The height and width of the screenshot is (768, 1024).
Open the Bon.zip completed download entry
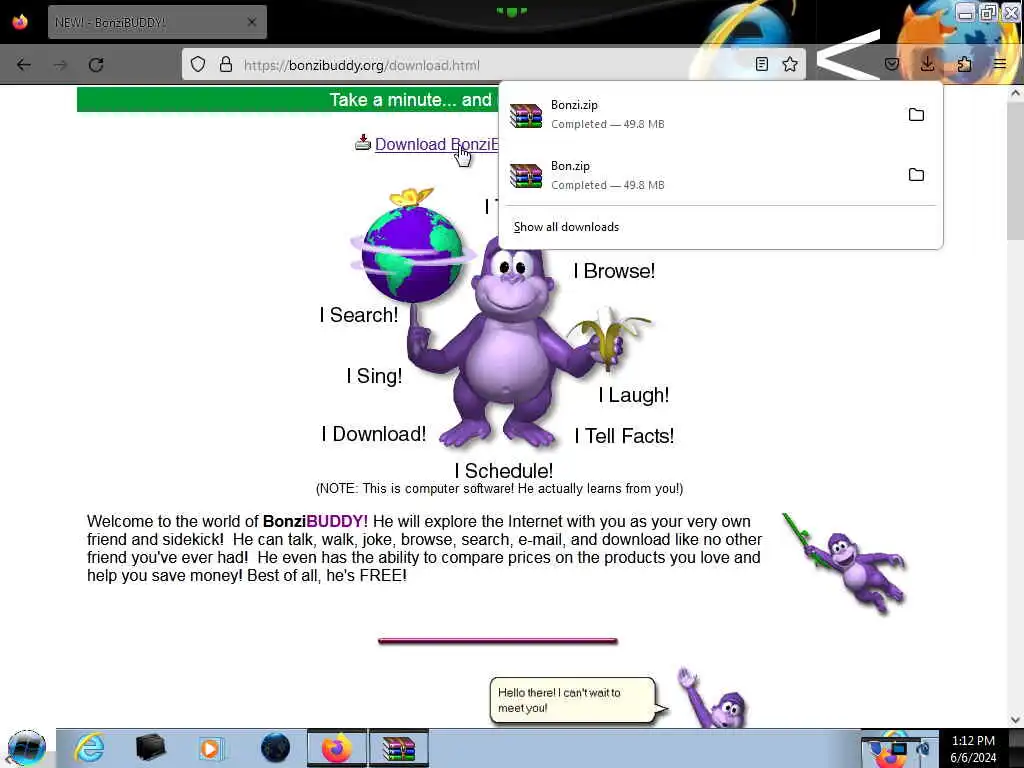coord(720,175)
